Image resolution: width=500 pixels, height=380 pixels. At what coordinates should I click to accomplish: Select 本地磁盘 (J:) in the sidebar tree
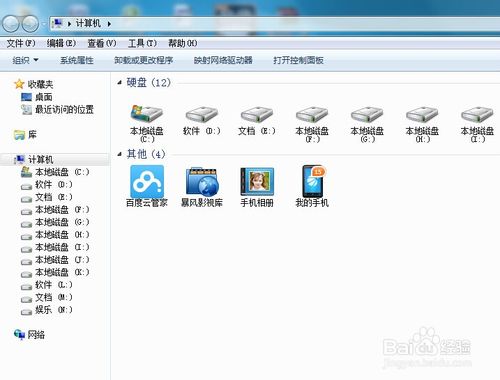[55, 260]
